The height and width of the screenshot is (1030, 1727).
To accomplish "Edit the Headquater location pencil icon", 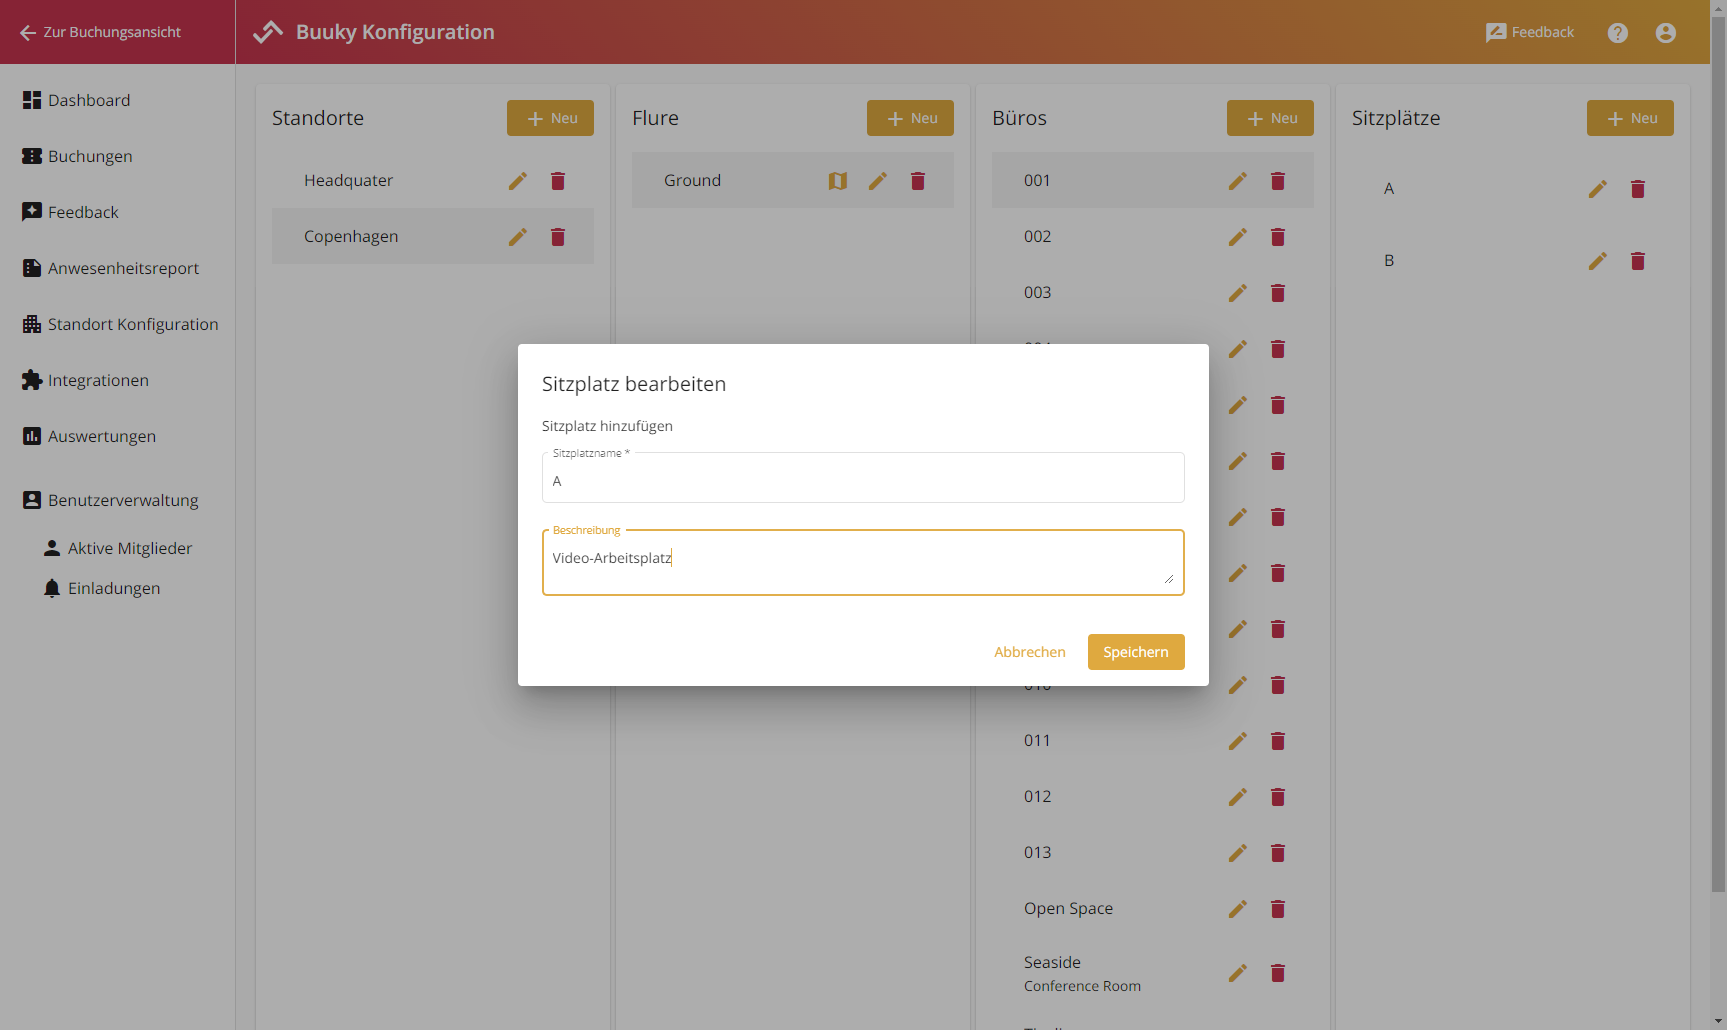I will (518, 181).
